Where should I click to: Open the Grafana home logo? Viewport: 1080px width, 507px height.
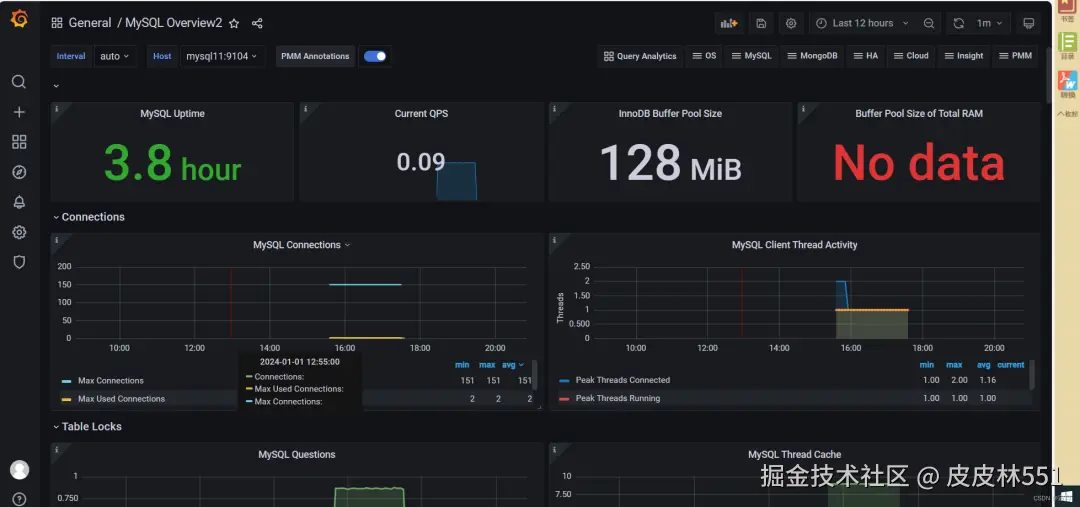[x=19, y=19]
